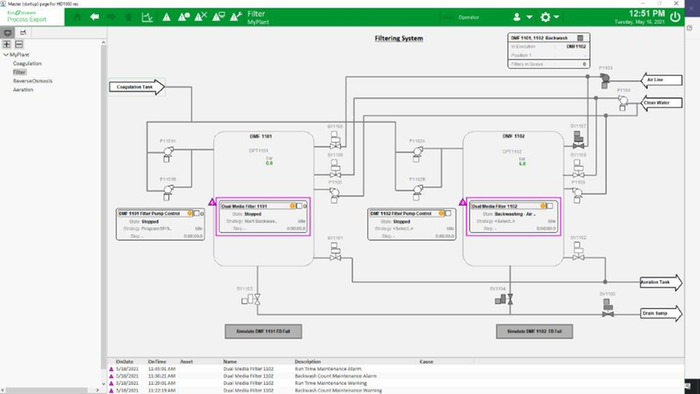
Task: Click the power/shutdown icon
Action: [x=675, y=17]
